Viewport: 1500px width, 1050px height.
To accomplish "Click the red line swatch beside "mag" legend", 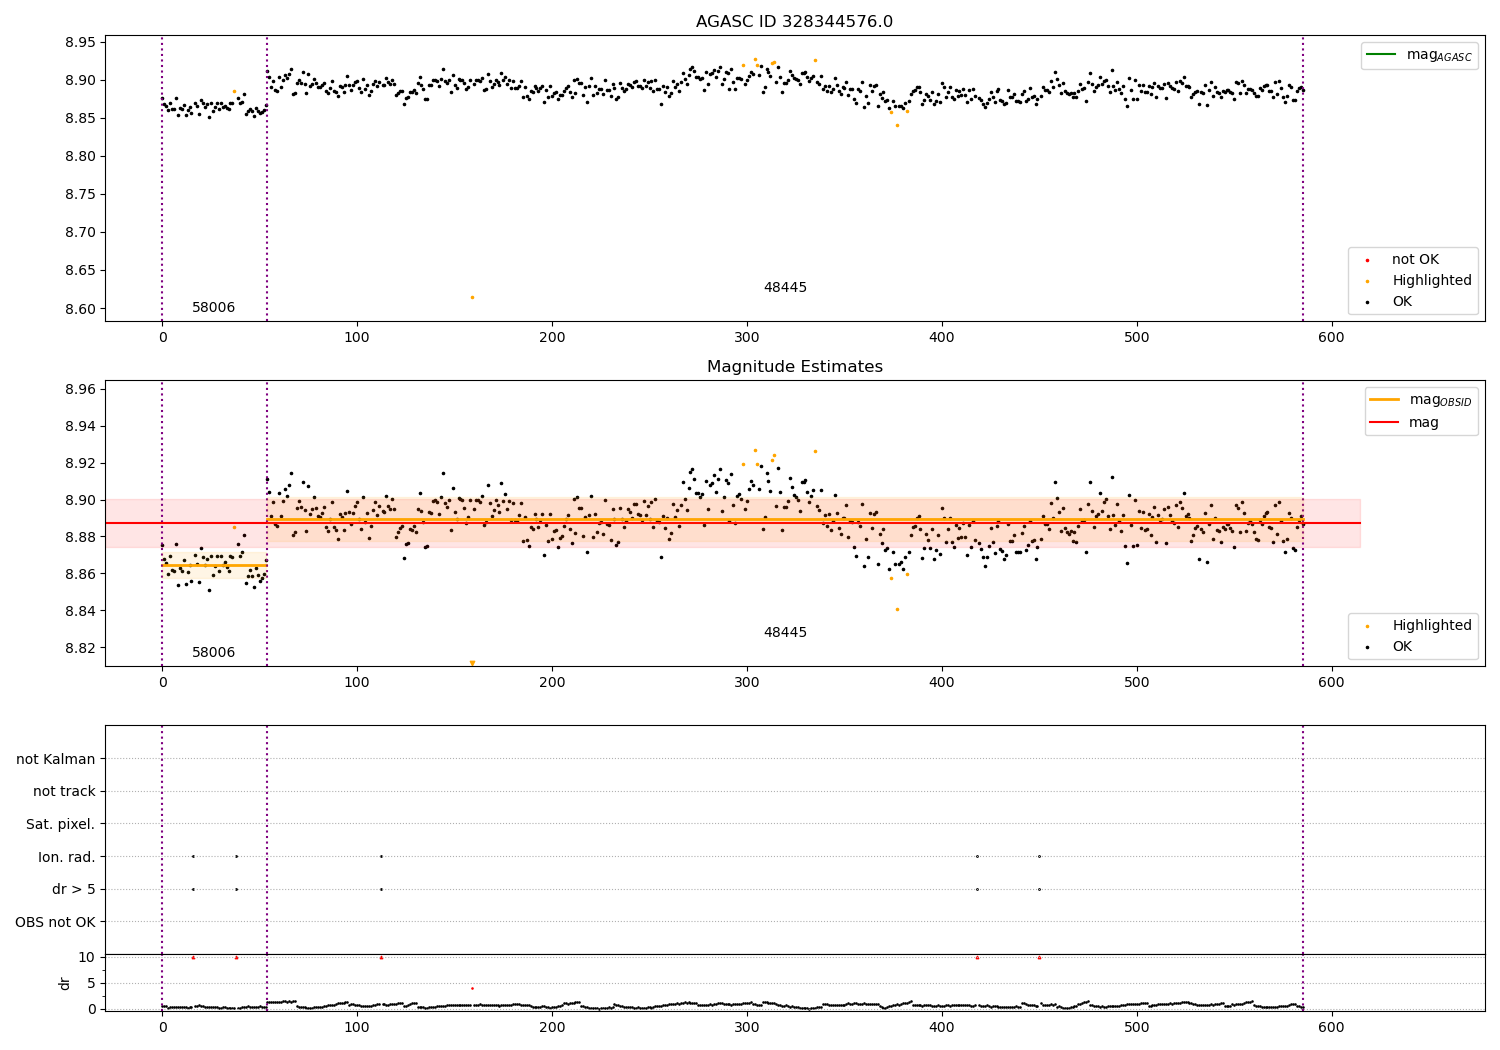I will [x=1384, y=423].
